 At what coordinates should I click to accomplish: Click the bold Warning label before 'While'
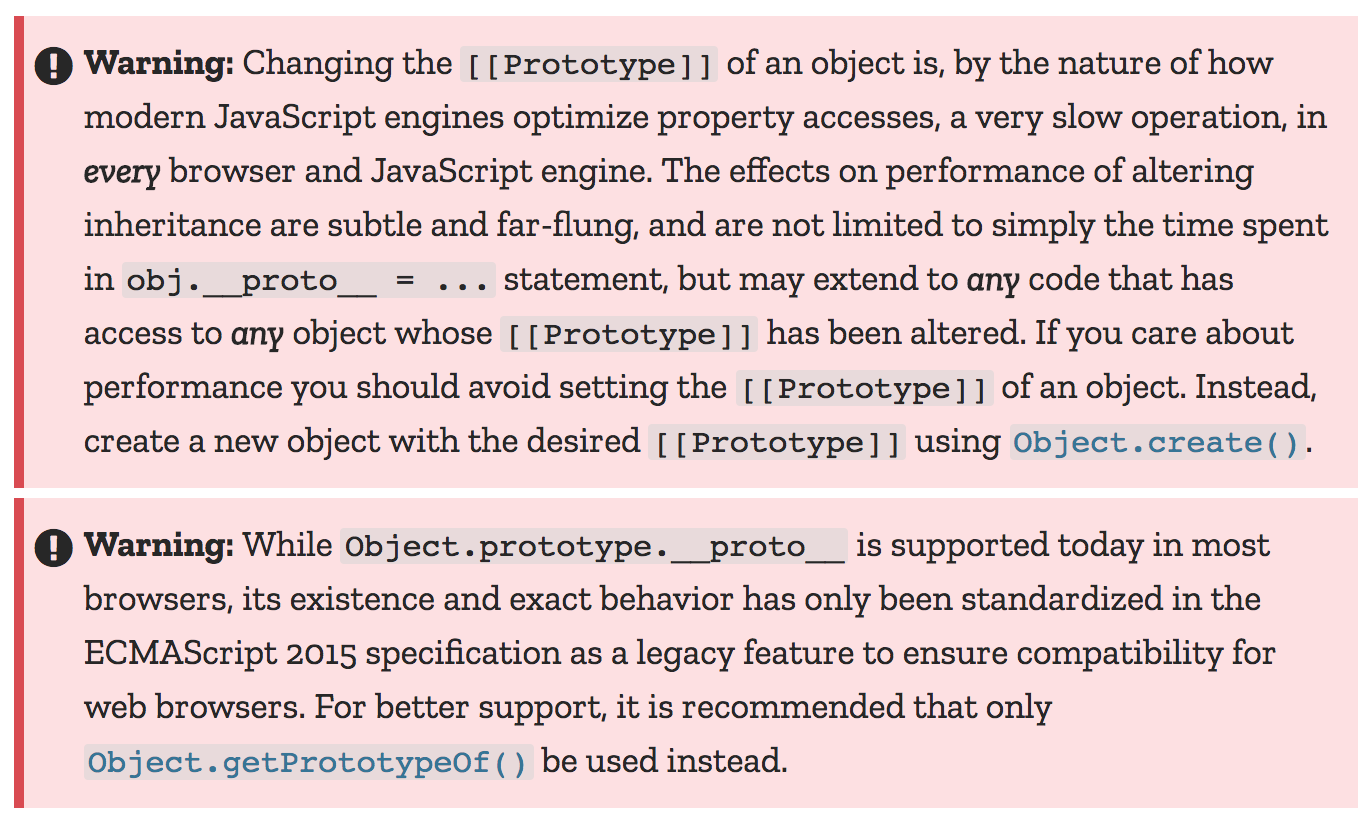[159, 546]
